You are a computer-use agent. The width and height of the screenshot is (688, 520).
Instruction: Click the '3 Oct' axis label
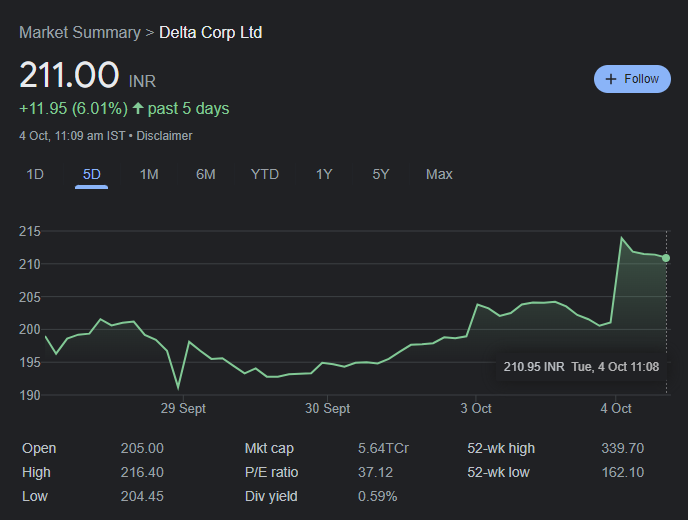pos(476,408)
